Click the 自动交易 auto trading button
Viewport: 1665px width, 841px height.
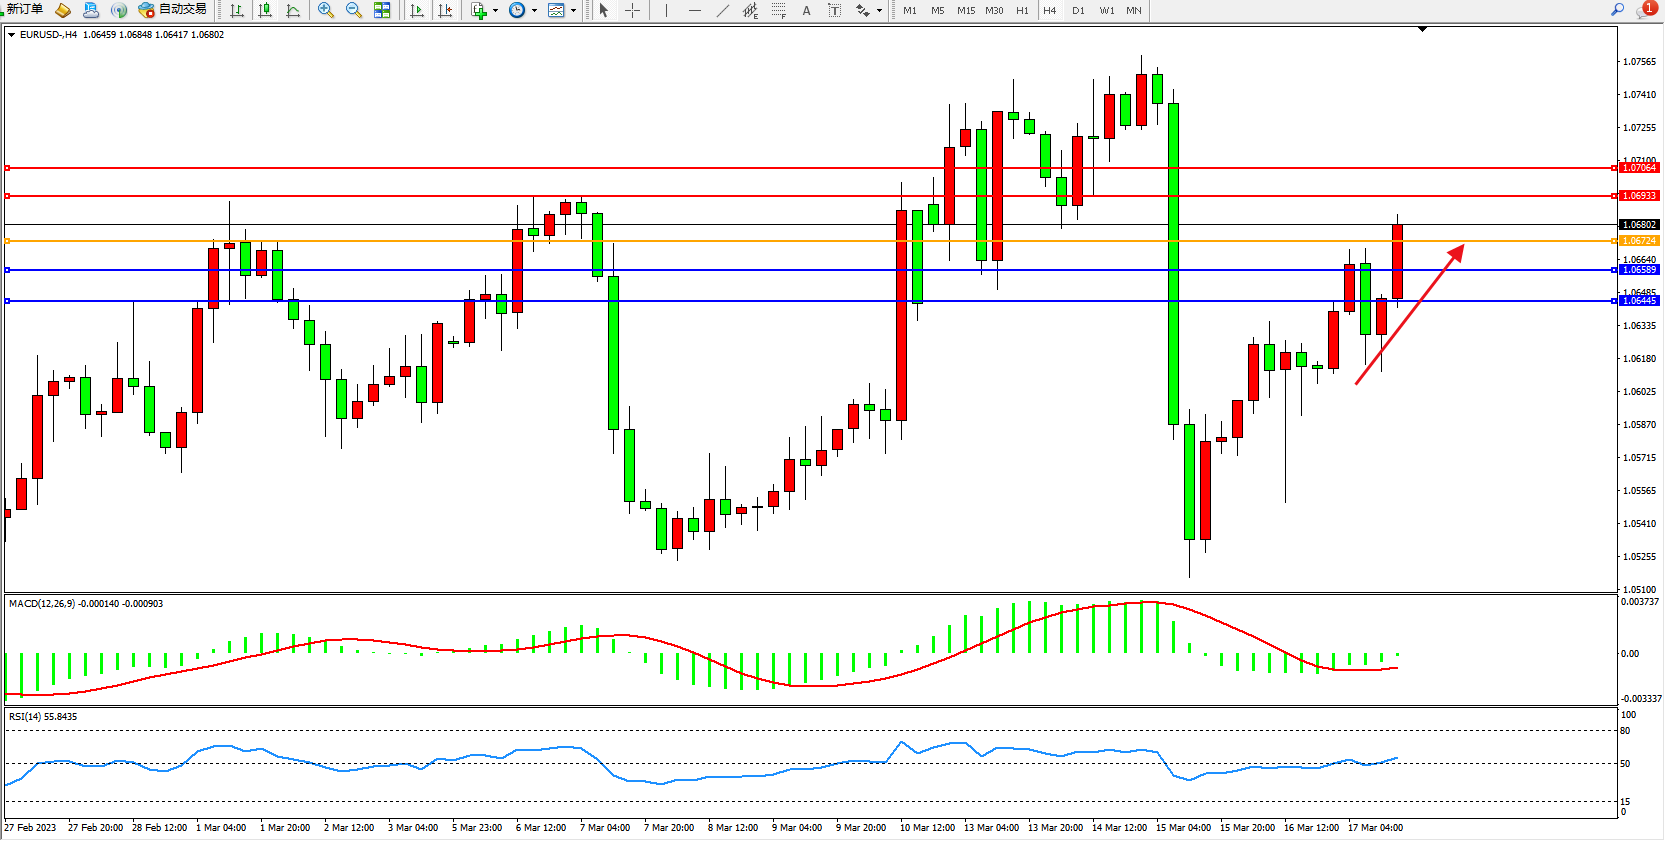[173, 9]
